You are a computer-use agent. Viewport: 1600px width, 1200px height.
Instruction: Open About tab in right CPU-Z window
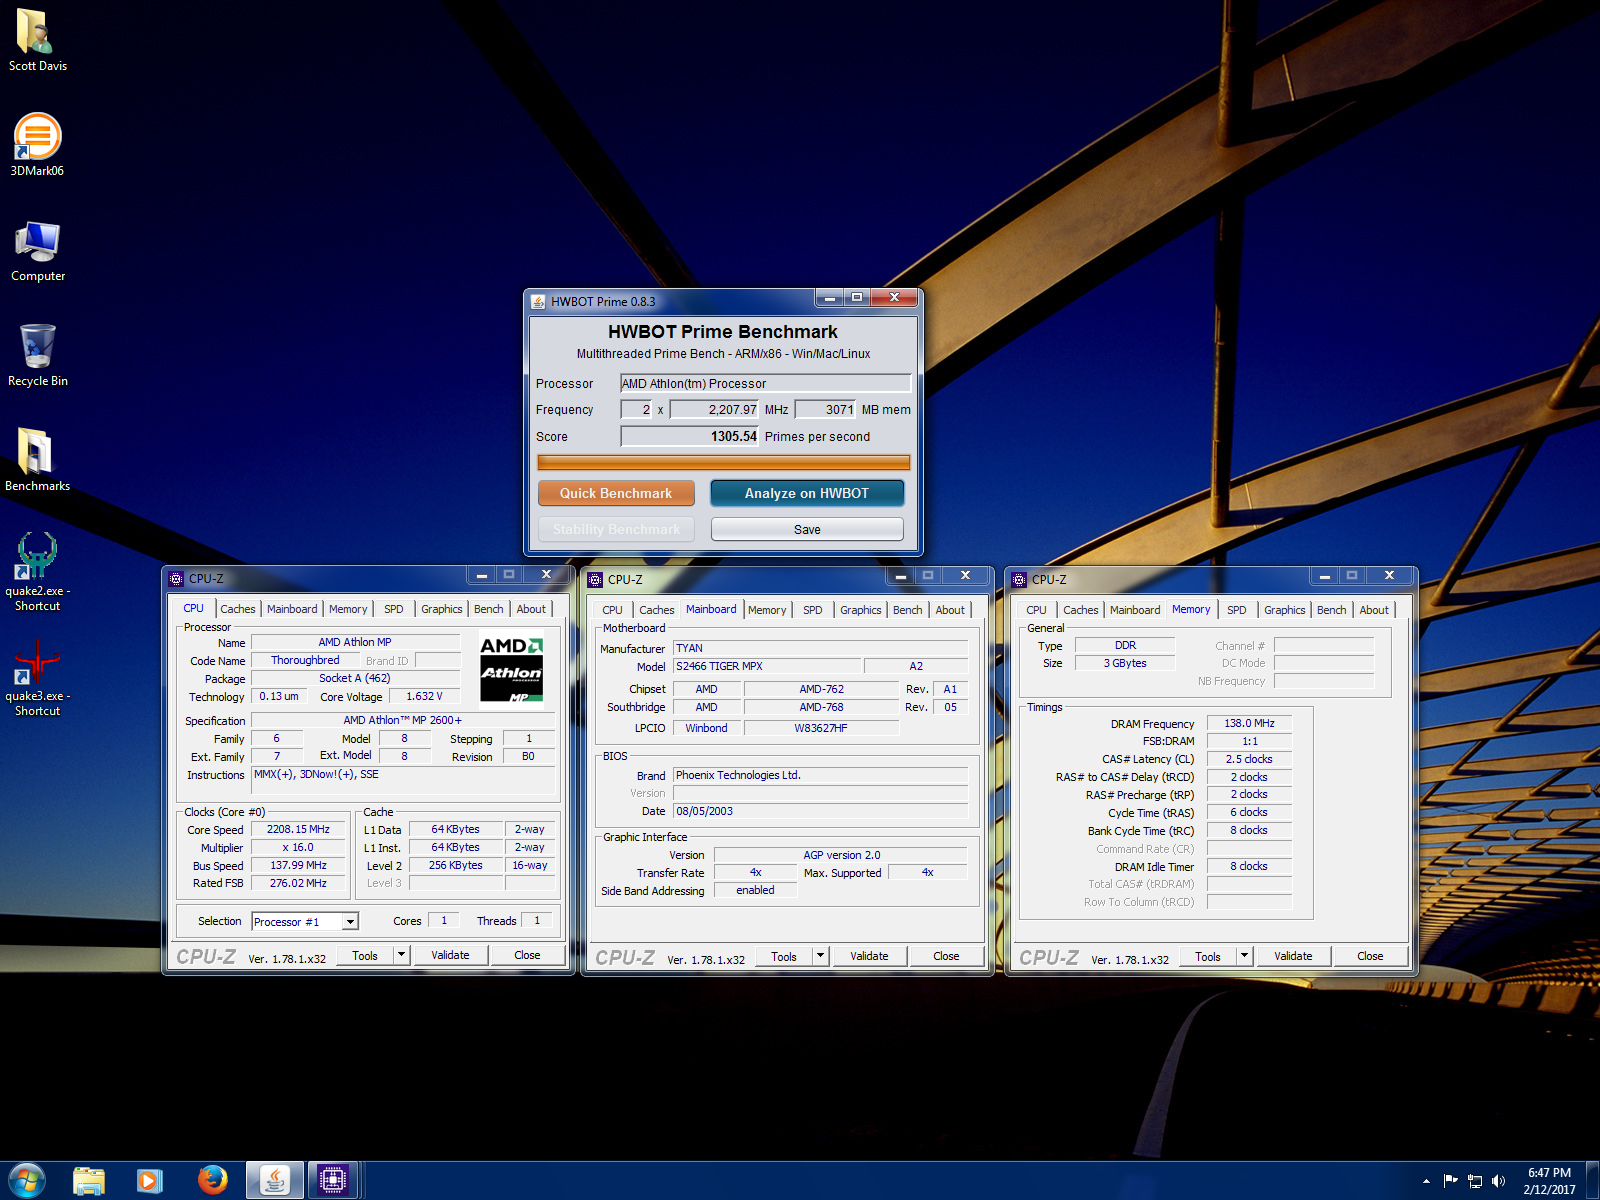pyautogui.click(x=1374, y=610)
